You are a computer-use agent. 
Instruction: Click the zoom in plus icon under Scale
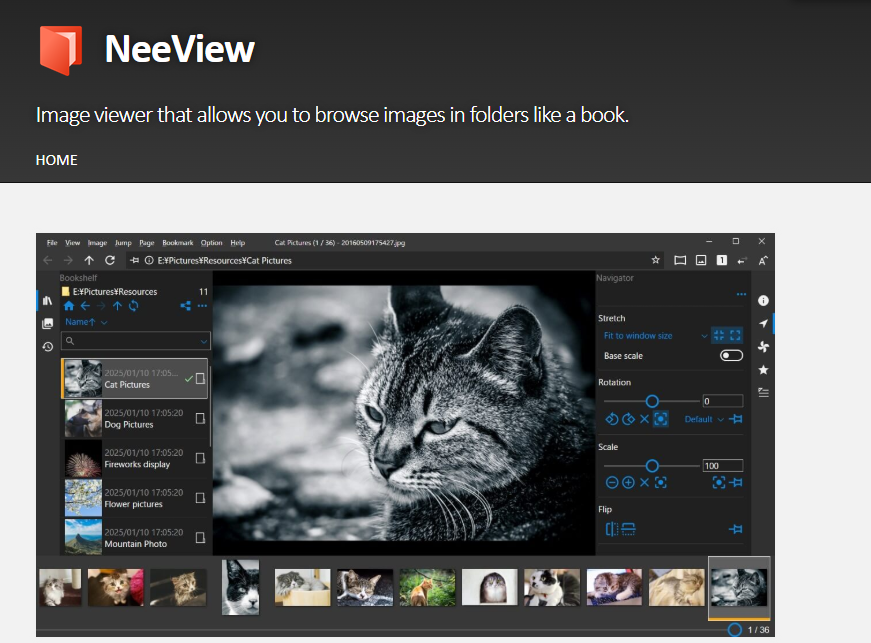click(628, 483)
